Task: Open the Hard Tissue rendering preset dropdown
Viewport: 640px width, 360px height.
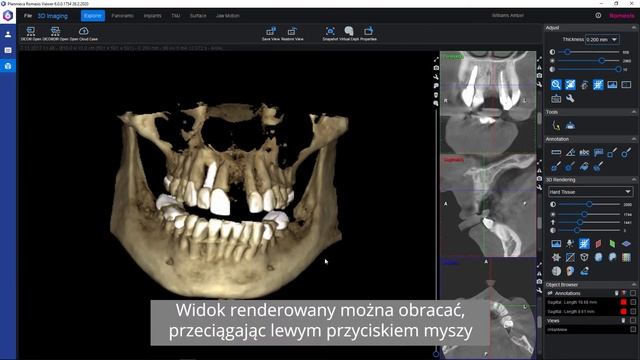Action: (590, 192)
